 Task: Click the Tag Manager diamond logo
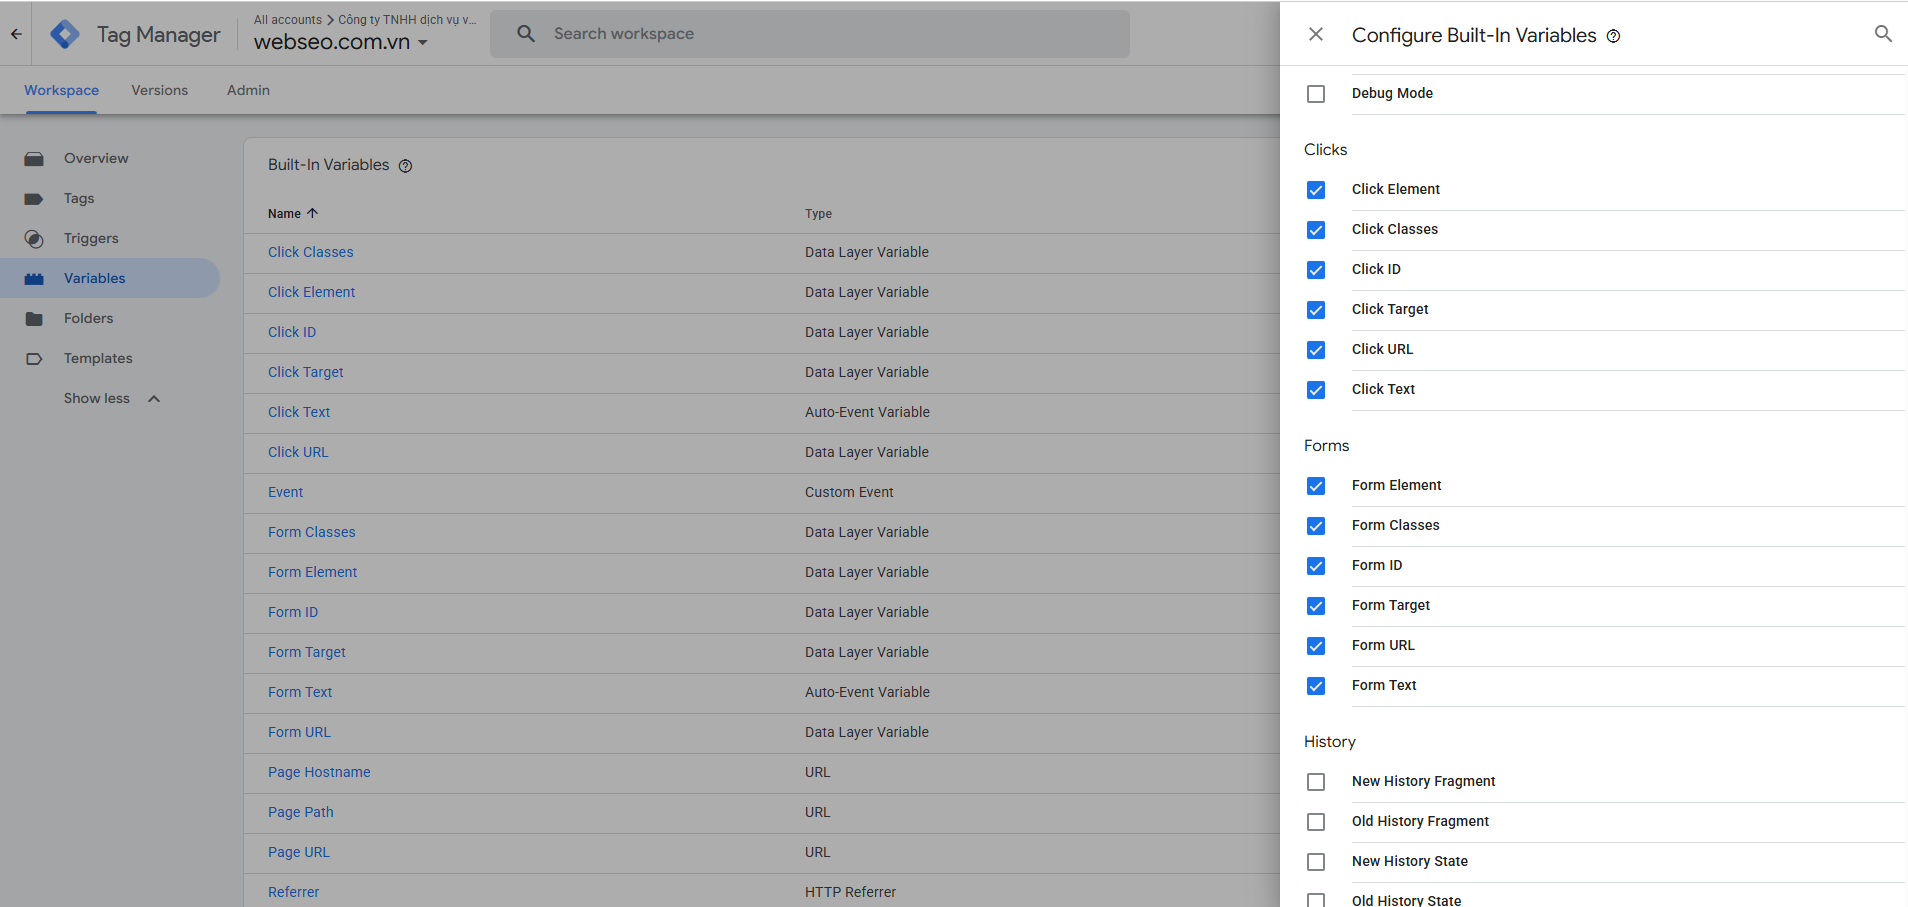(x=65, y=34)
